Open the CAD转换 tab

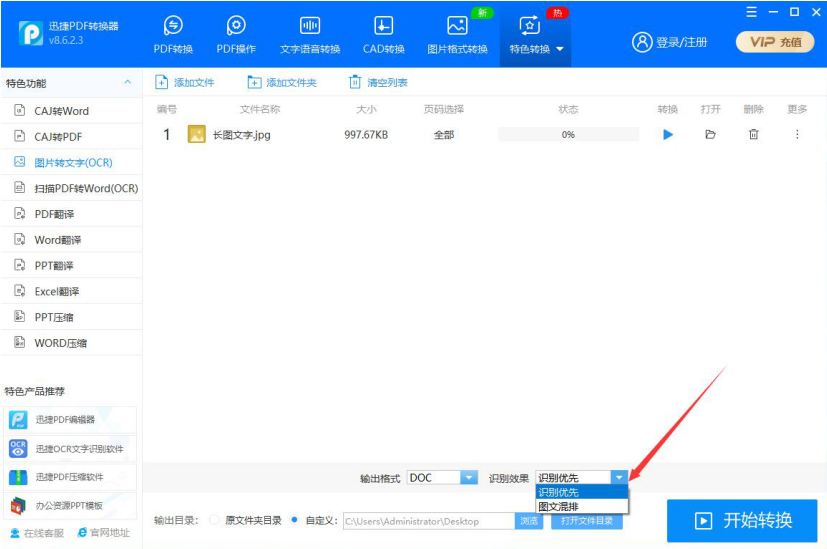point(383,35)
